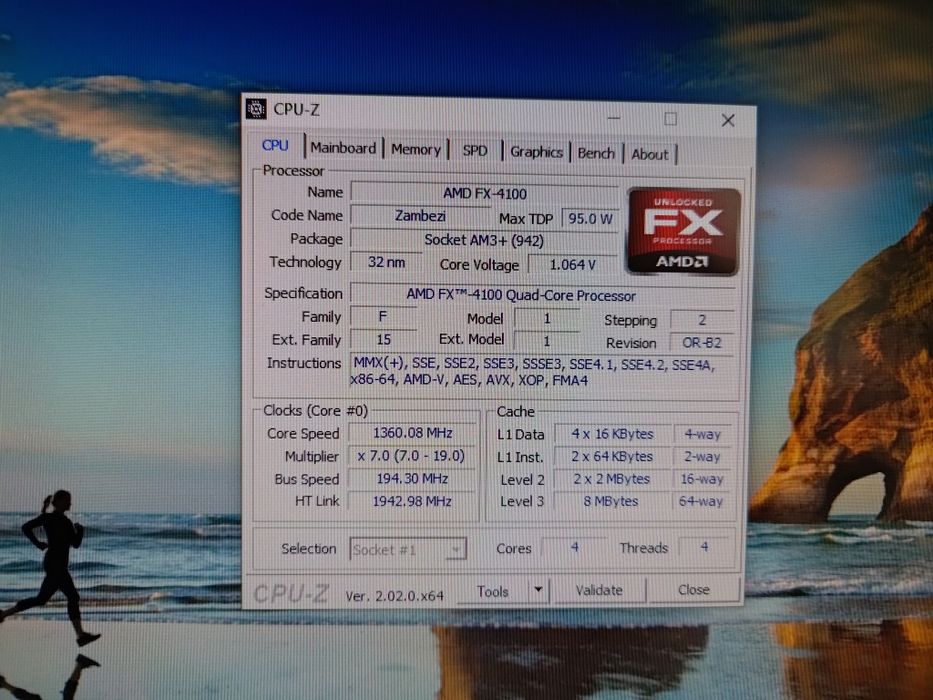The image size is (933, 700).
Task: Click the Family value F
Action: [x=383, y=317]
